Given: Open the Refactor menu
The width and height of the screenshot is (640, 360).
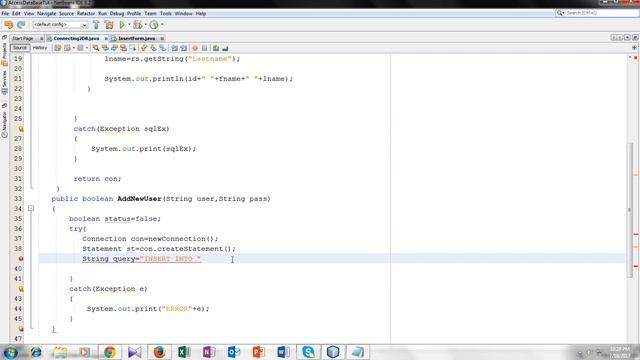Looking at the screenshot, I should pos(86,13).
